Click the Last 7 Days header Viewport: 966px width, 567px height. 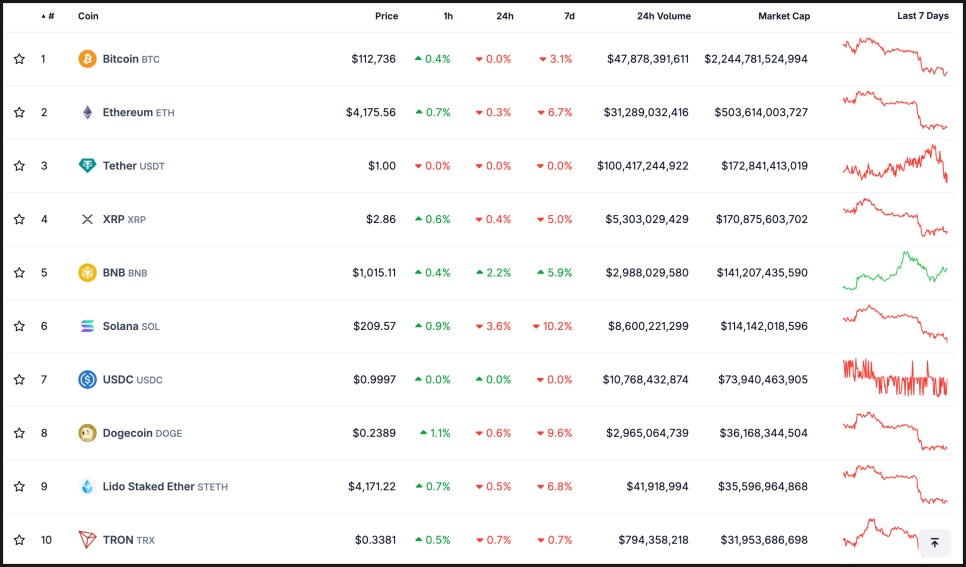(922, 17)
